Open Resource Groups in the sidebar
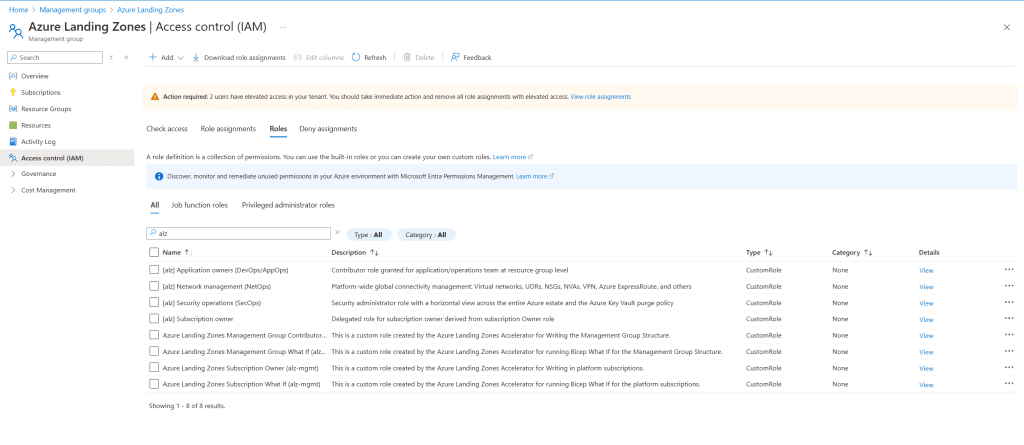The height and width of the screenshot is (445, 1024). click(46, 108)
